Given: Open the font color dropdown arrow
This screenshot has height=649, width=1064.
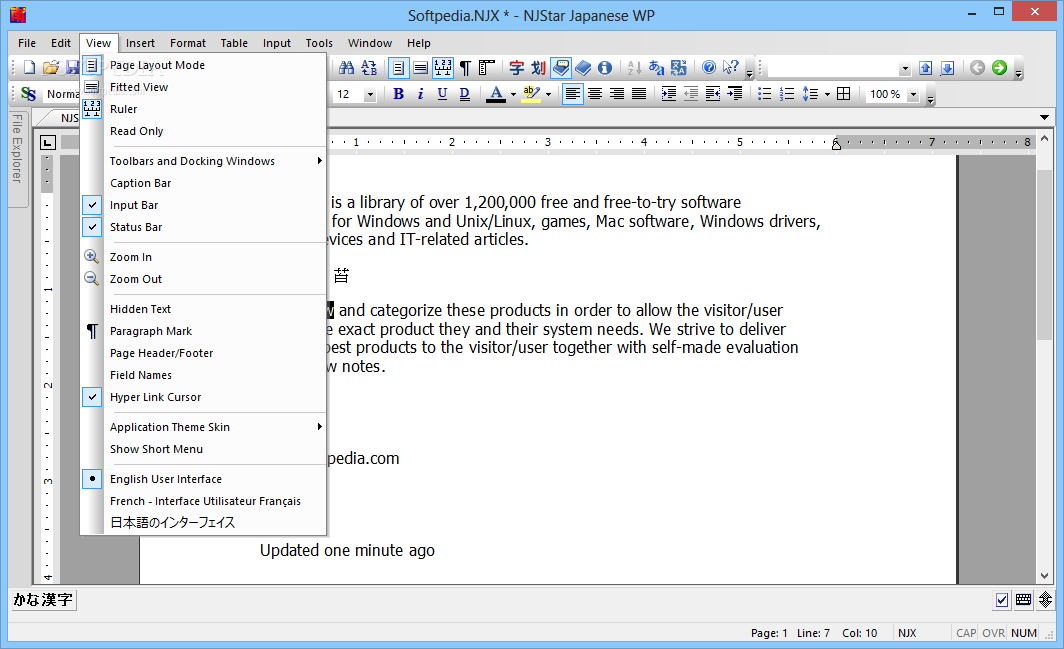Looking at the screenshot, I should point(513,94).
